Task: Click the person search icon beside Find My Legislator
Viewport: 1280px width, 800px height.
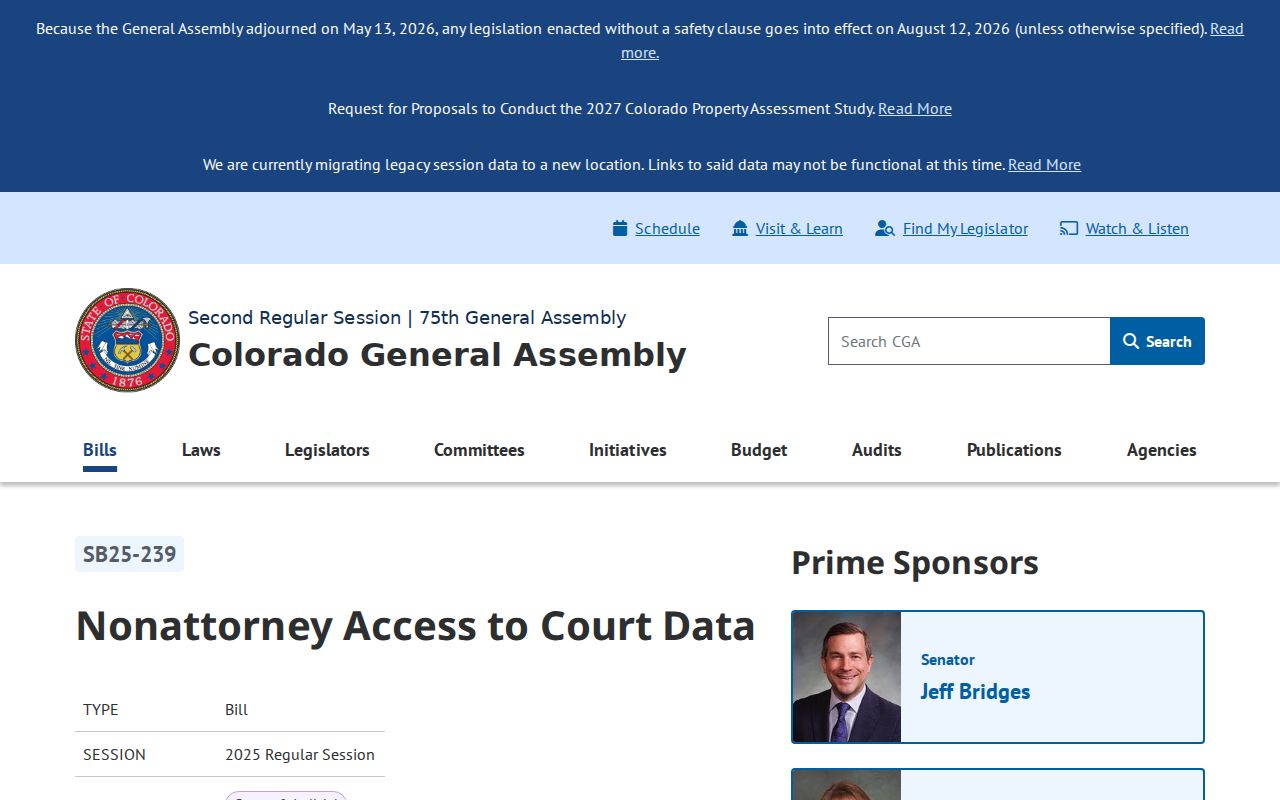Action: pyautogui.click(x=884, y=228)
